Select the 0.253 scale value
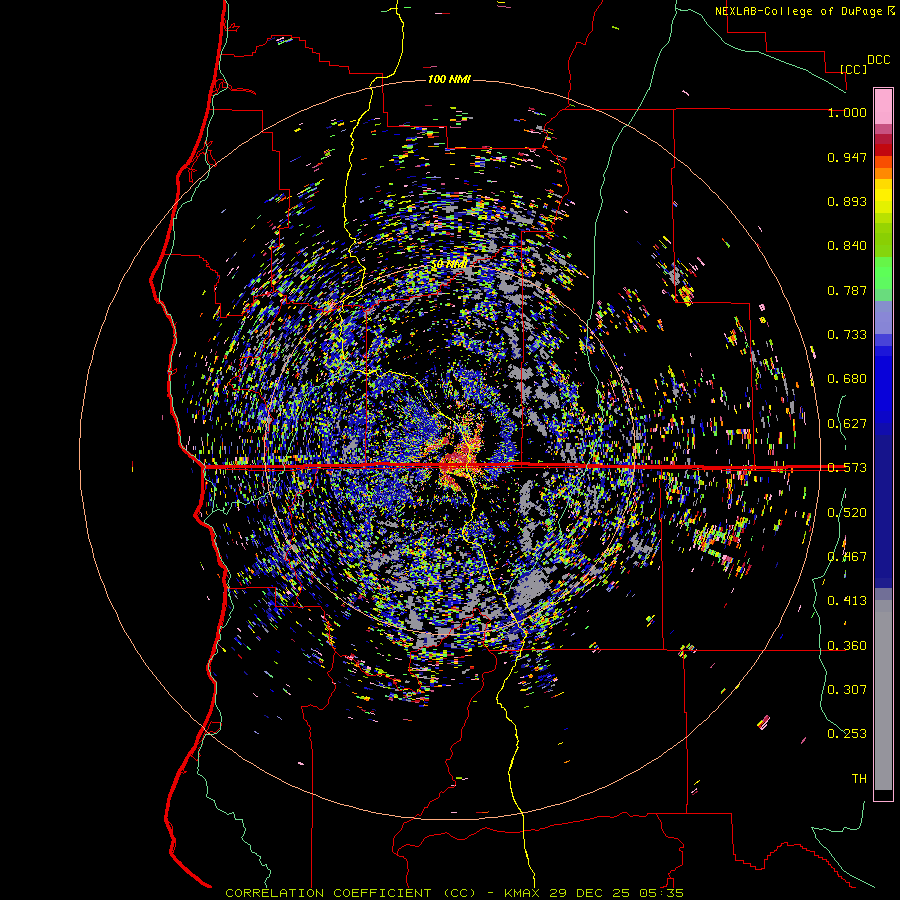The height and width of the screenshot is (900, 900). [847, 734]
